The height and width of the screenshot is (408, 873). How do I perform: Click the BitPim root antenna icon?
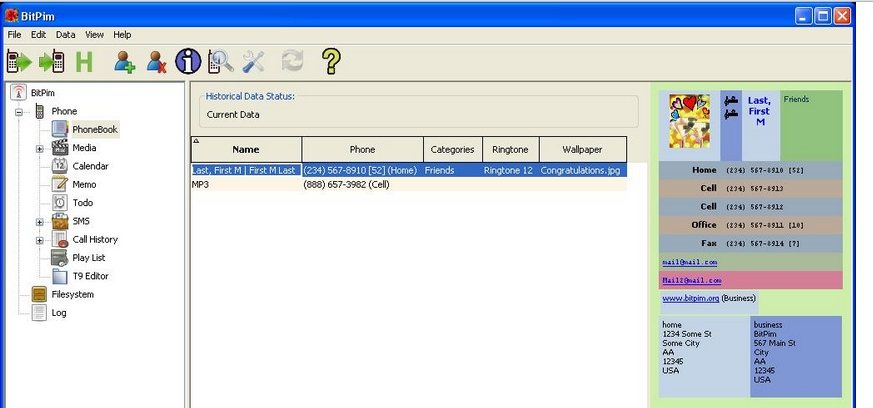pos(18,92)
